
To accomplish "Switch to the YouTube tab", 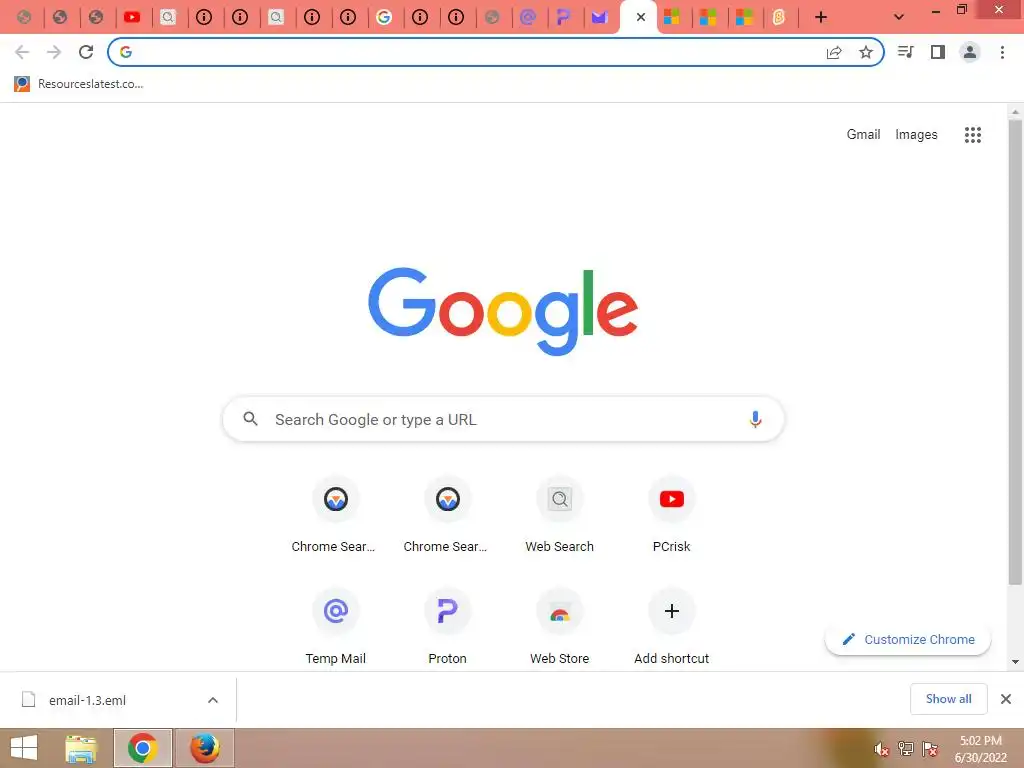I will coord(132,17).
